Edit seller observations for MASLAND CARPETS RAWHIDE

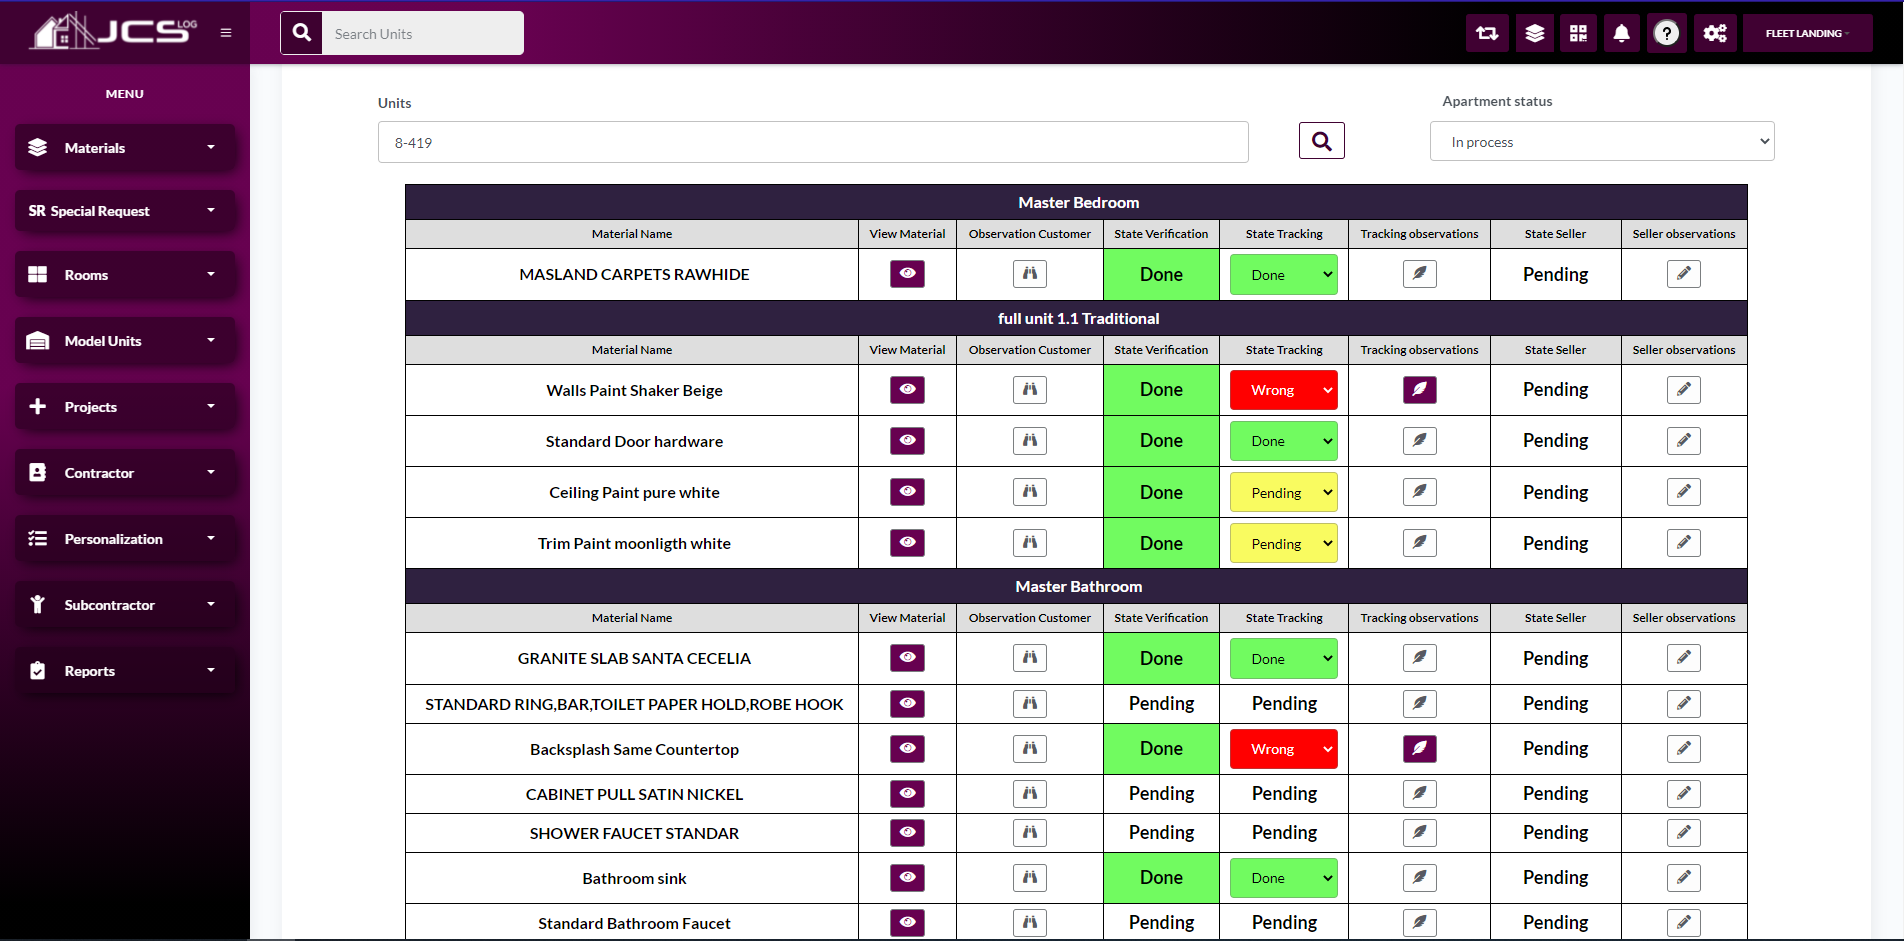[1683, 274]
